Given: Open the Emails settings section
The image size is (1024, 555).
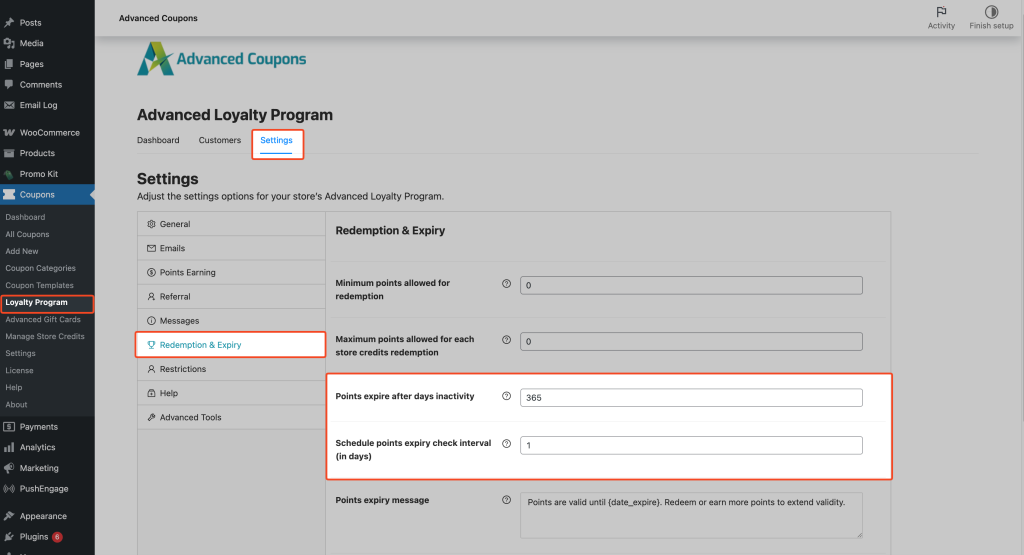Looking at the screenshot, I should tap(231, 248).
